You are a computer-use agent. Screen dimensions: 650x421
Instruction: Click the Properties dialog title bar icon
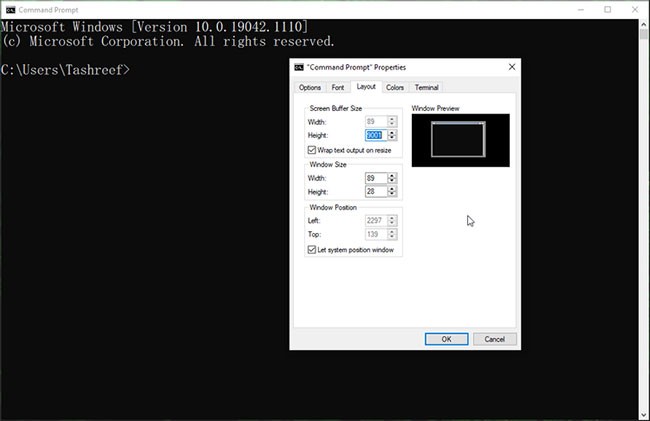tap(298, 67)
